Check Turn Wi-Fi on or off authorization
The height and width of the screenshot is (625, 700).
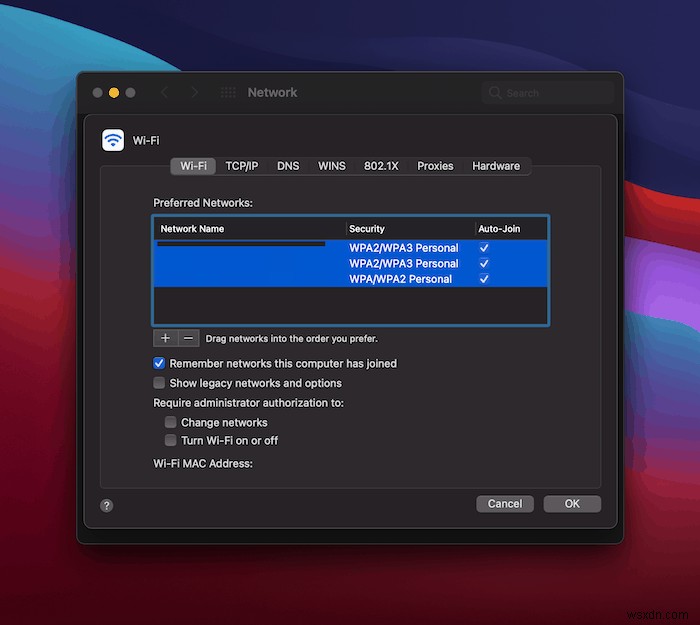[171, 440]
